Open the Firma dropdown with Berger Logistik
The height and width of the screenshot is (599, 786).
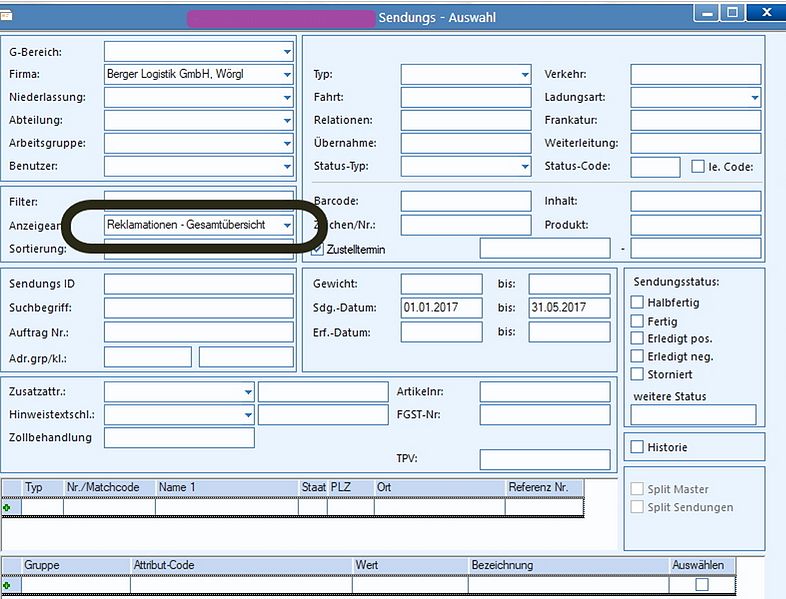(x=287, y=75)
